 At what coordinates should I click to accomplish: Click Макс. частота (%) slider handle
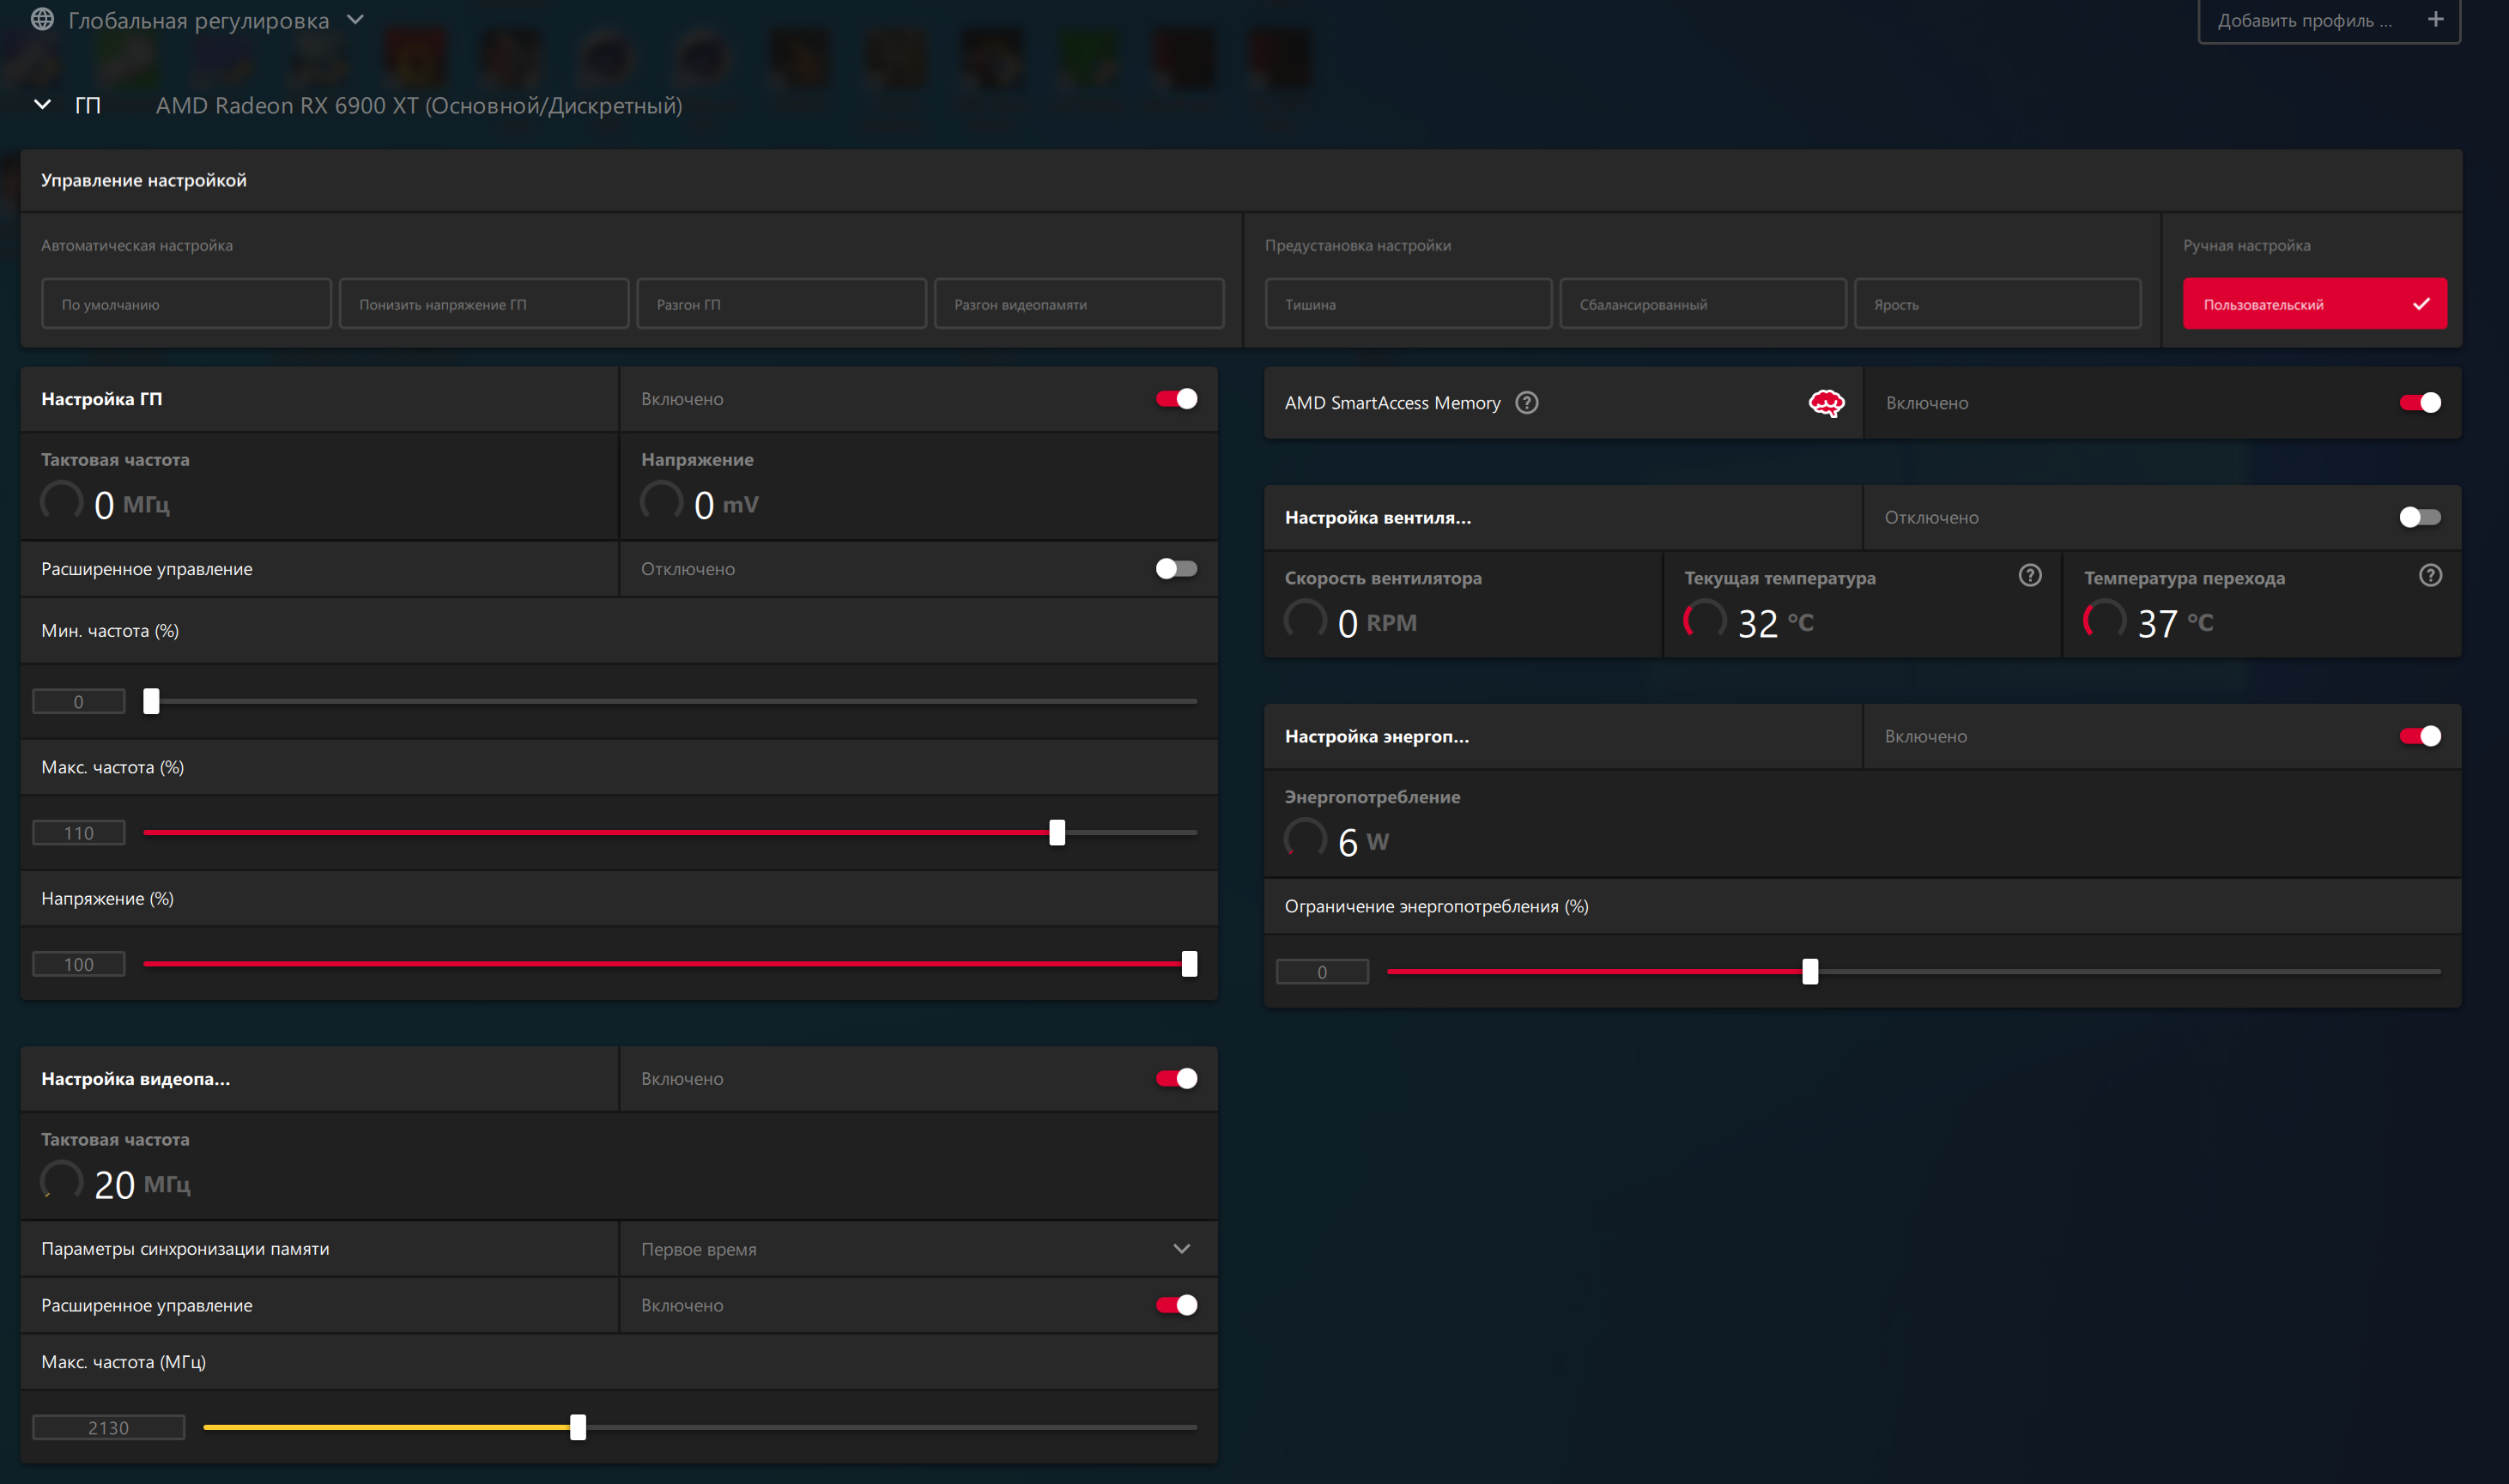click(x=1057, y=832)
